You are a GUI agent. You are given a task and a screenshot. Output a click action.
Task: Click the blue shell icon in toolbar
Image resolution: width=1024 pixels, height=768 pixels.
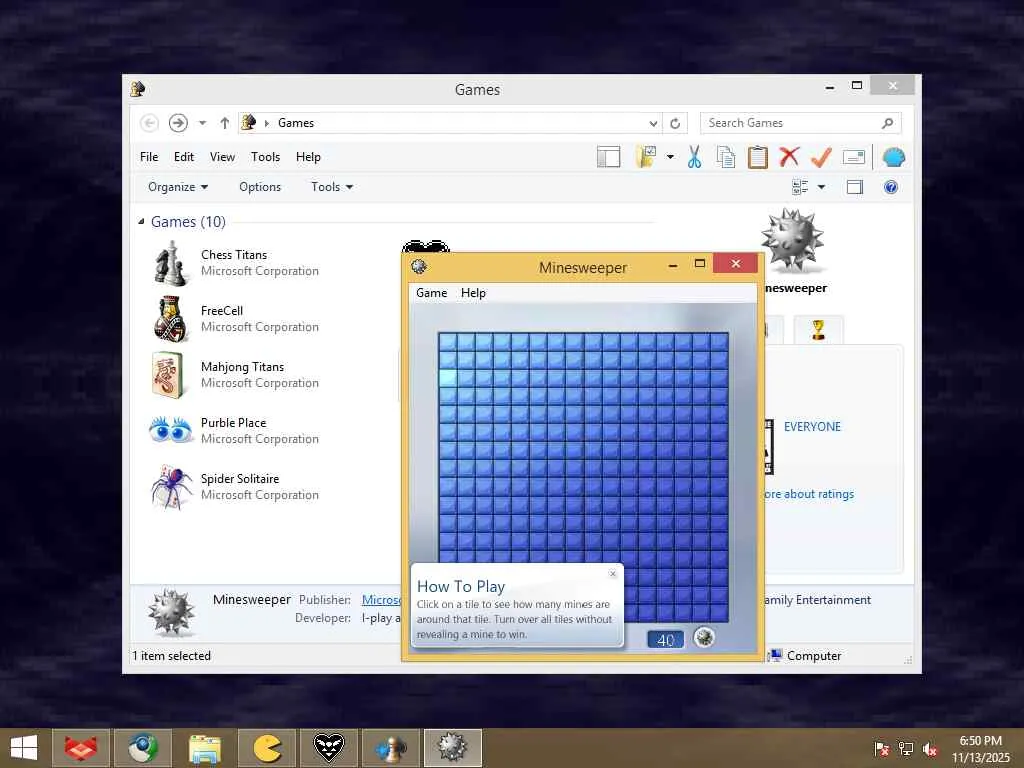pos(893,157)
